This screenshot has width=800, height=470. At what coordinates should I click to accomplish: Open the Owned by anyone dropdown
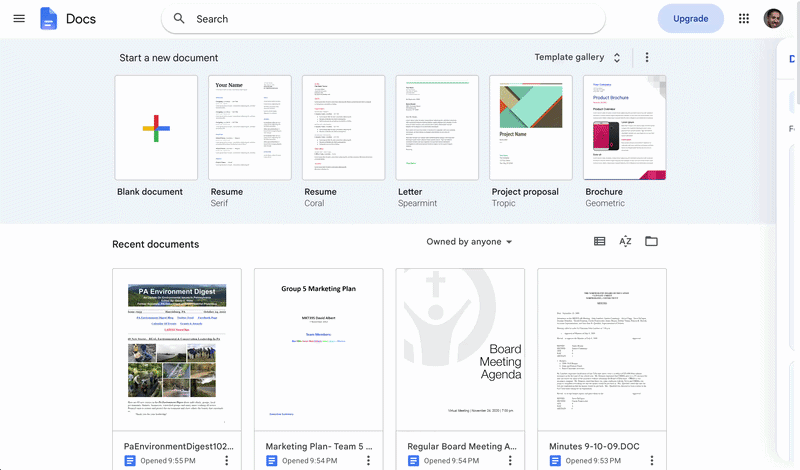[x=469, y=241]
